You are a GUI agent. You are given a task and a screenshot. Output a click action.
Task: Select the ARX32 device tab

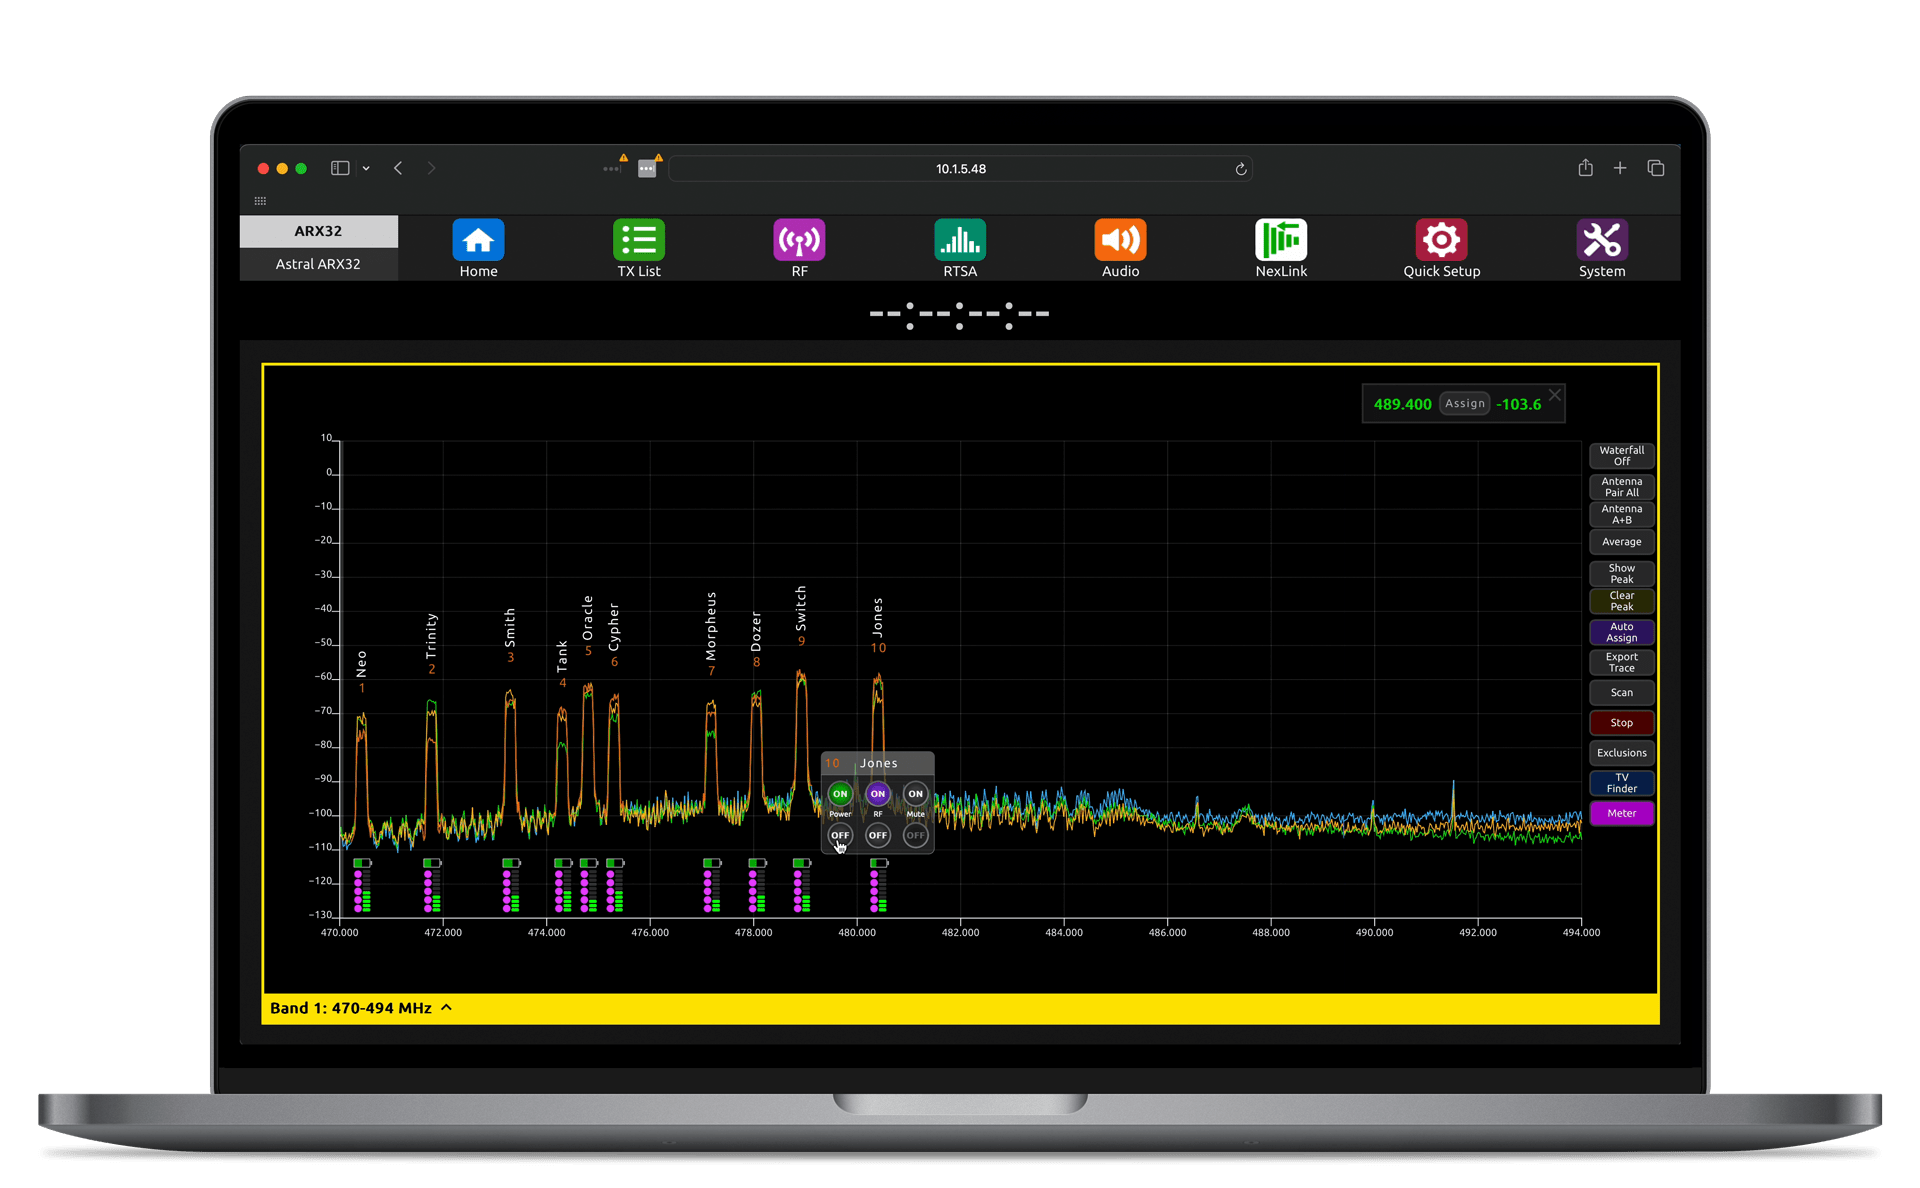(318, 231)
